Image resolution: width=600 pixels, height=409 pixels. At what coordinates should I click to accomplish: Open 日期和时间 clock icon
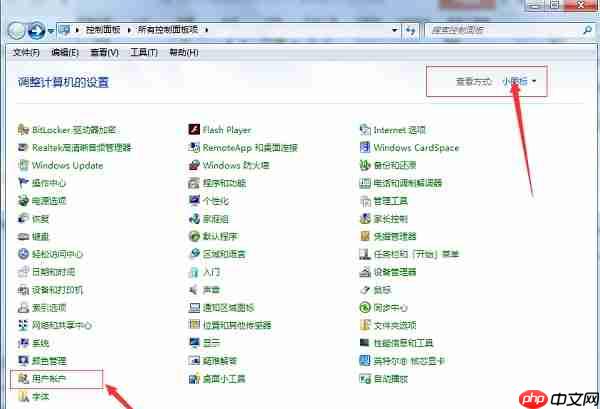click(x=23, y=272)
